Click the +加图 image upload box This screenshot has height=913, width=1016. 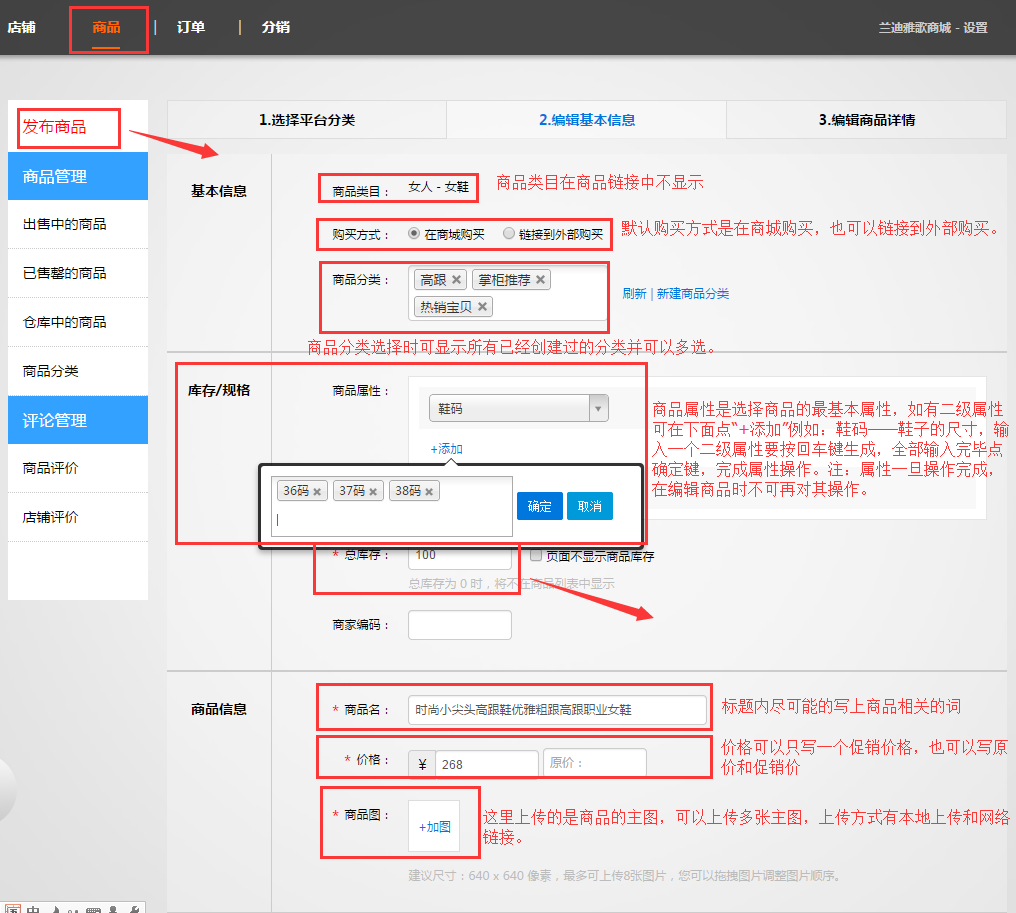(434, 826)
